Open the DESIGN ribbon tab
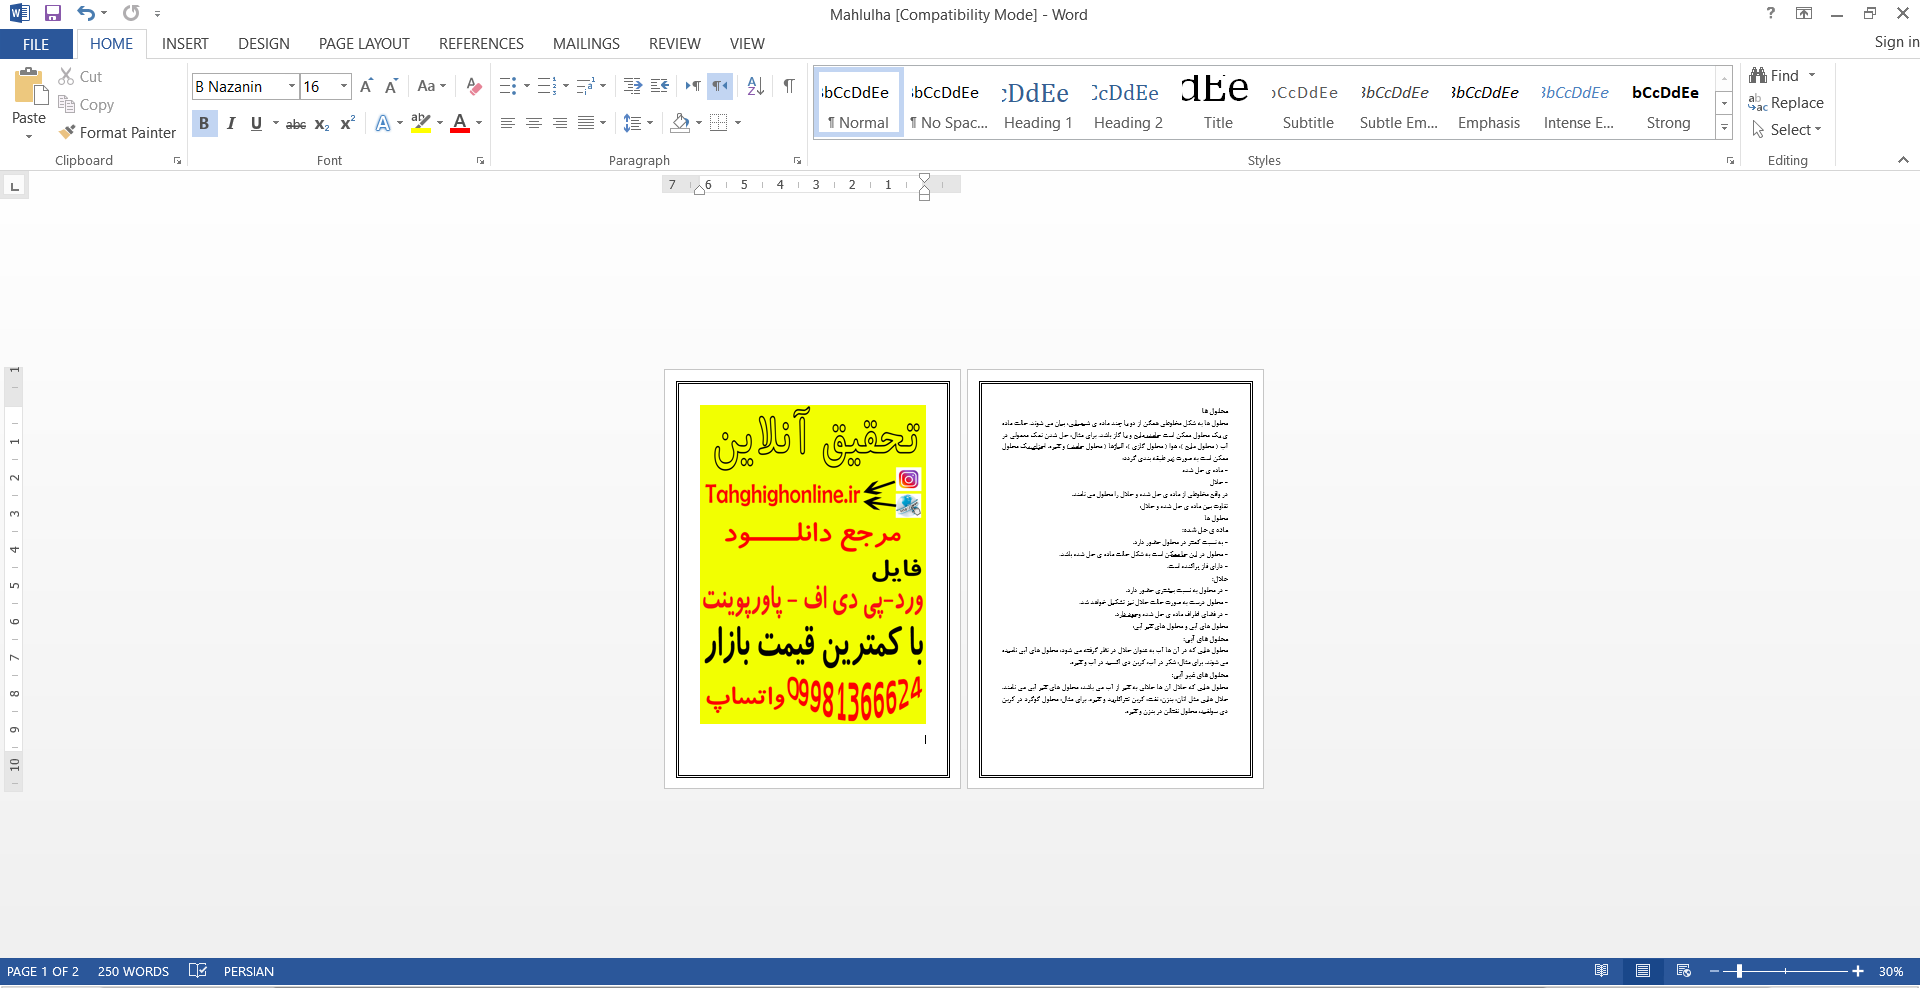 coord(264,44)
